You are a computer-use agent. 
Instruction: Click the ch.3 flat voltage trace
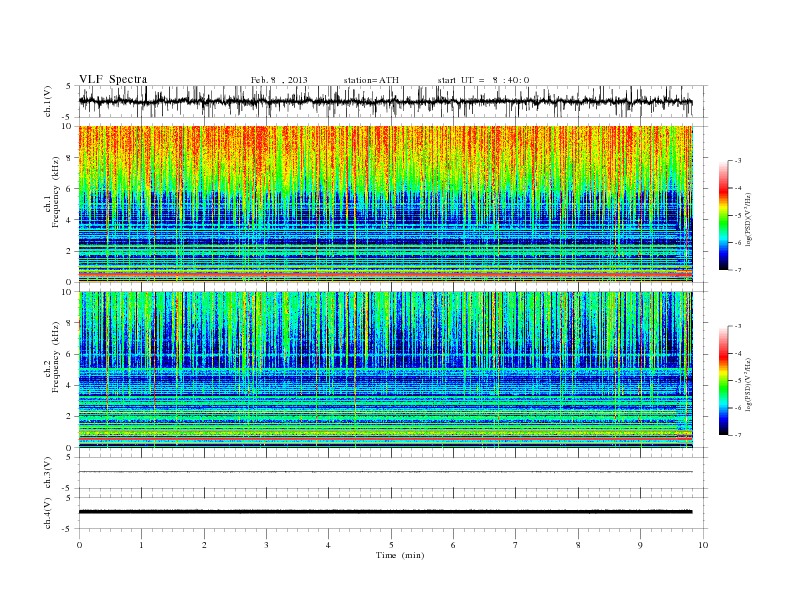(386, 472)
